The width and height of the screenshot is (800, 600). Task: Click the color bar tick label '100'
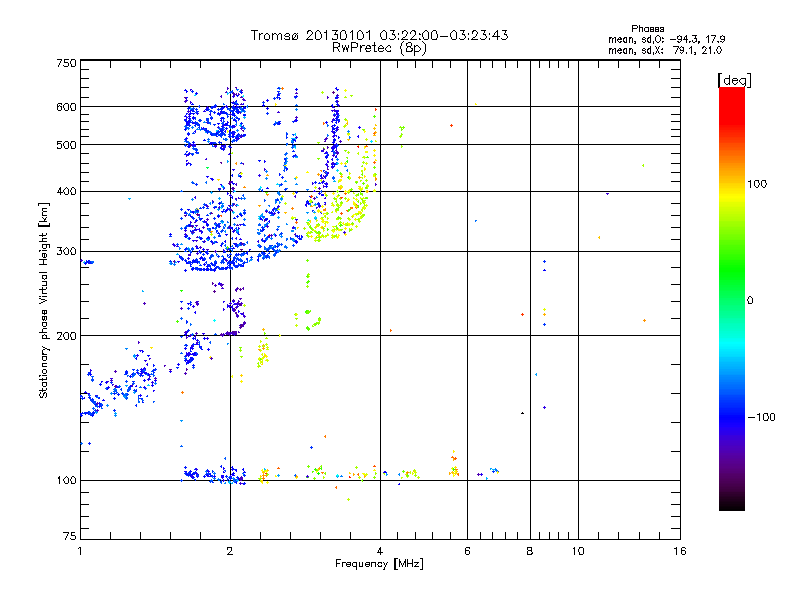click(757, 184)
